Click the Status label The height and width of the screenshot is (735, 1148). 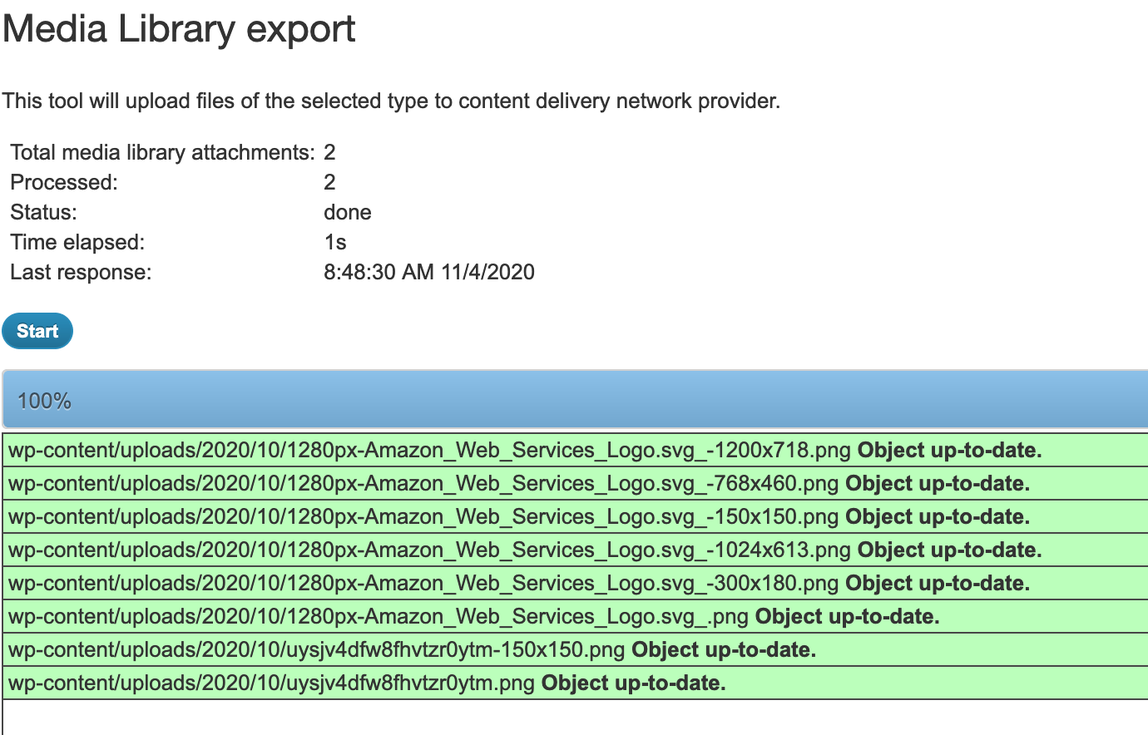(43, 213)
